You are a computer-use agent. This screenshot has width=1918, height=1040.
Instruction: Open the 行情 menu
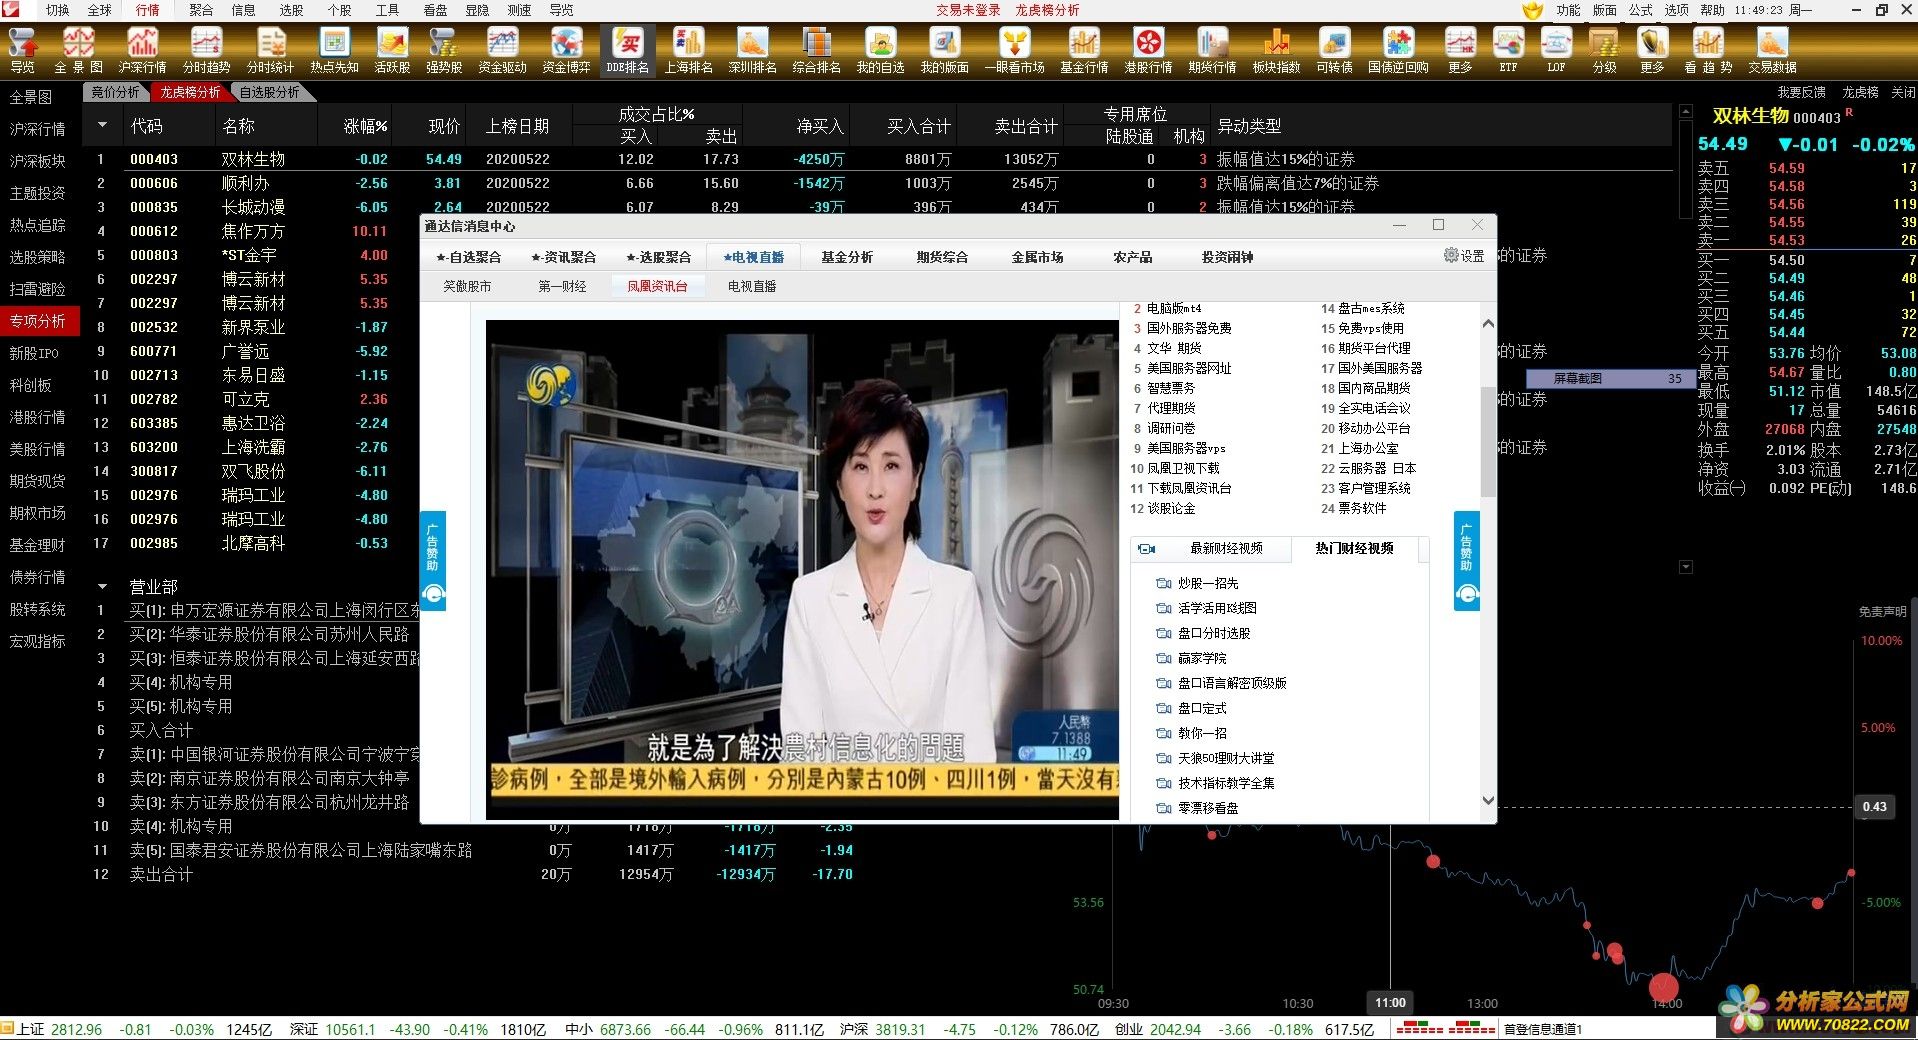tap(147, 10)
